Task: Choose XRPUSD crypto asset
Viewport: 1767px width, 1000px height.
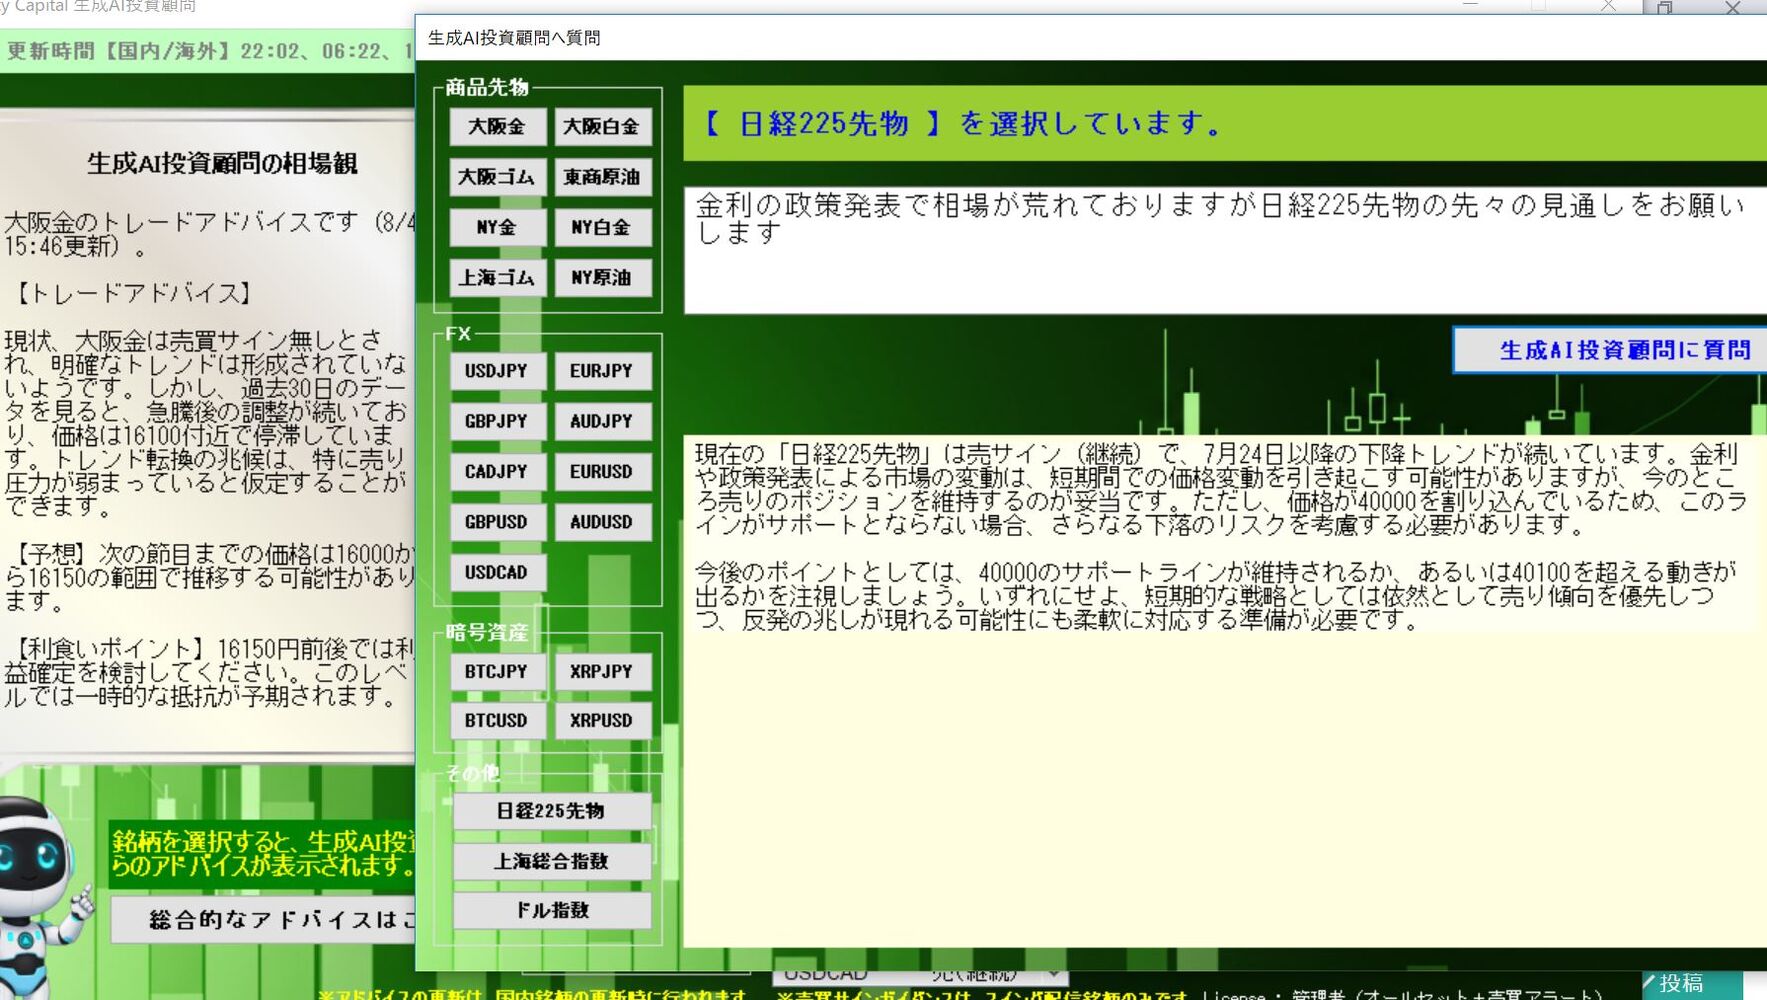Action: [602, 720]
